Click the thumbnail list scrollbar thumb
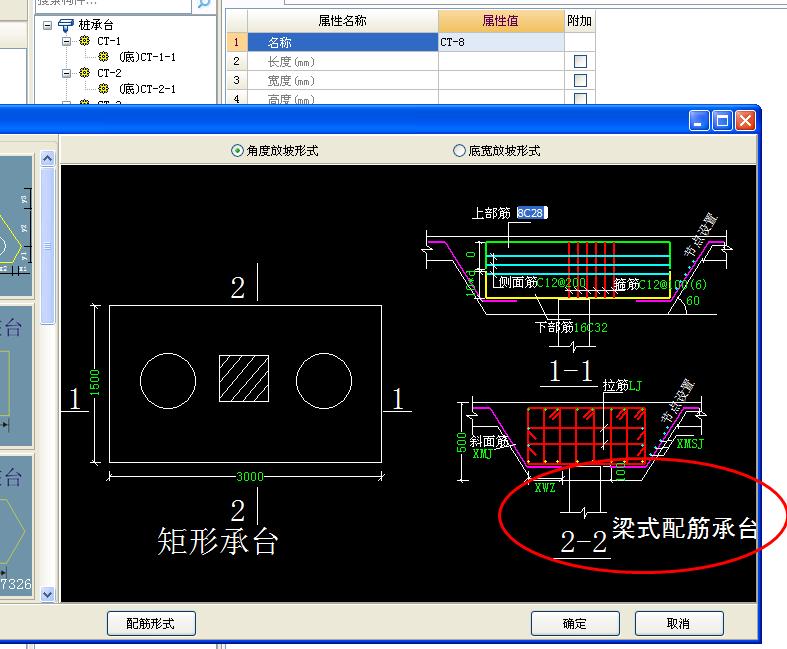Screen dimensions: 787x649 tap(47, 246)
